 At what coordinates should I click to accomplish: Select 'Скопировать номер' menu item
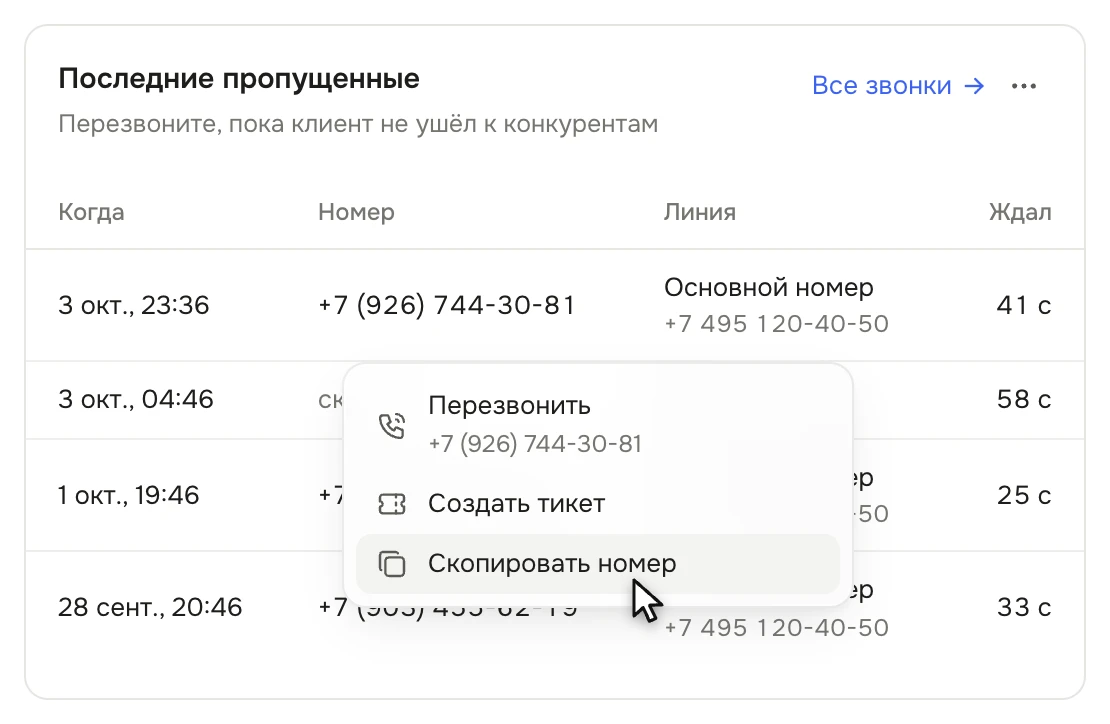click(597, 564)
